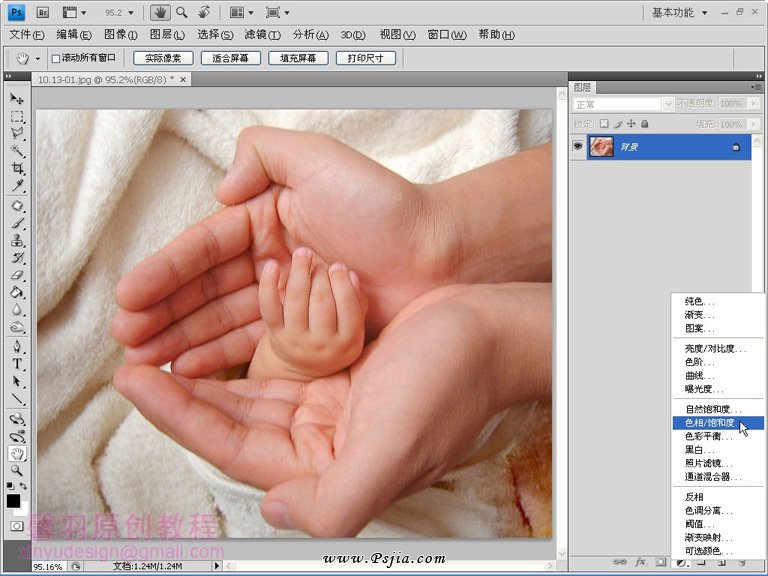Image resolution: width=768 pixels, height=576 pixels.
Task: Open the 滤镜 menu
Action: pyautogui.click(x=262, y=35)
